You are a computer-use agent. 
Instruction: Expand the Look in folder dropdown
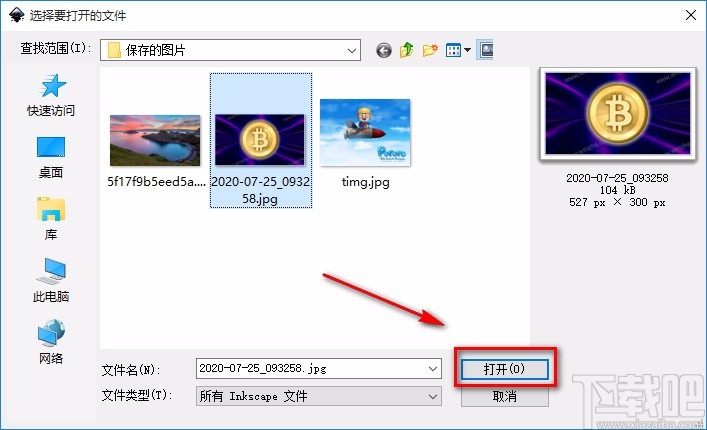pos(352,50)
